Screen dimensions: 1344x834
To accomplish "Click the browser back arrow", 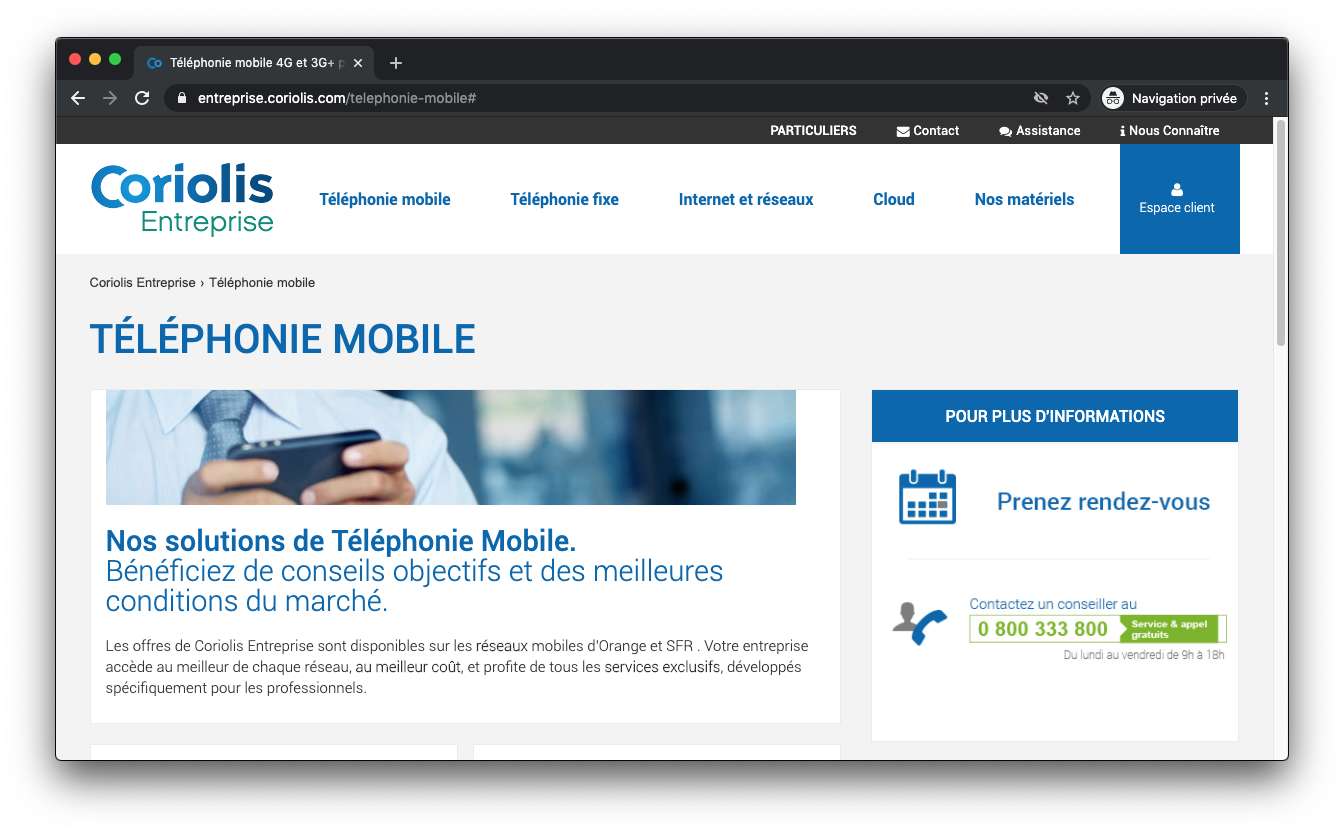I will click(x=78, y=98).
